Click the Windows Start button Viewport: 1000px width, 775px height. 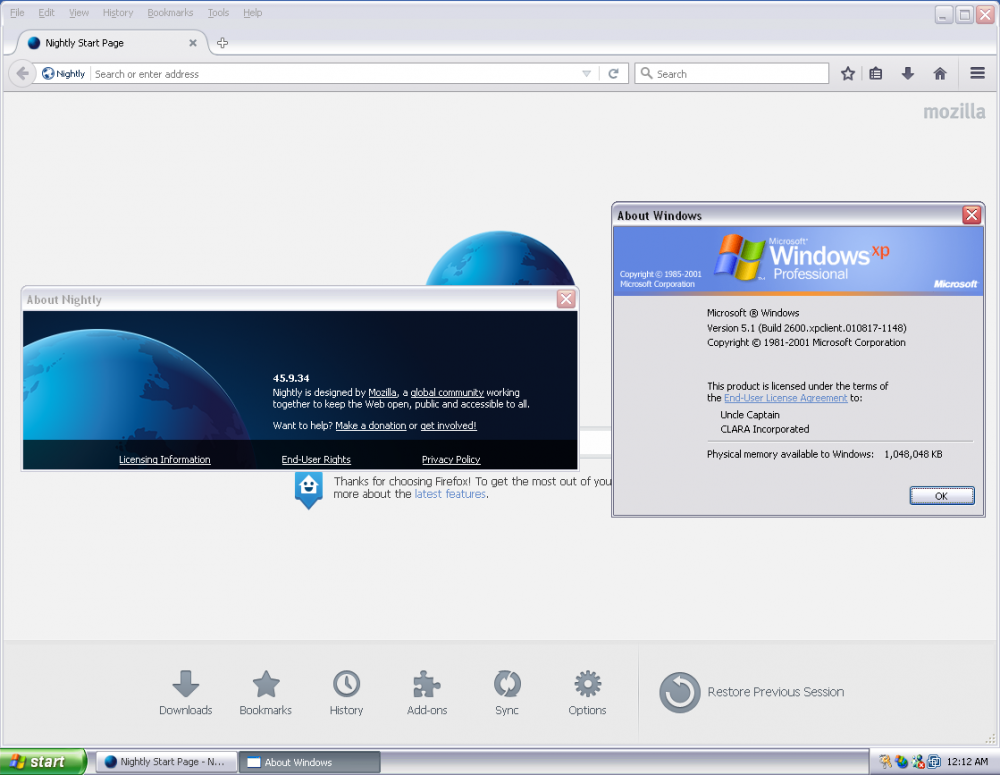[x=35, y=762]
